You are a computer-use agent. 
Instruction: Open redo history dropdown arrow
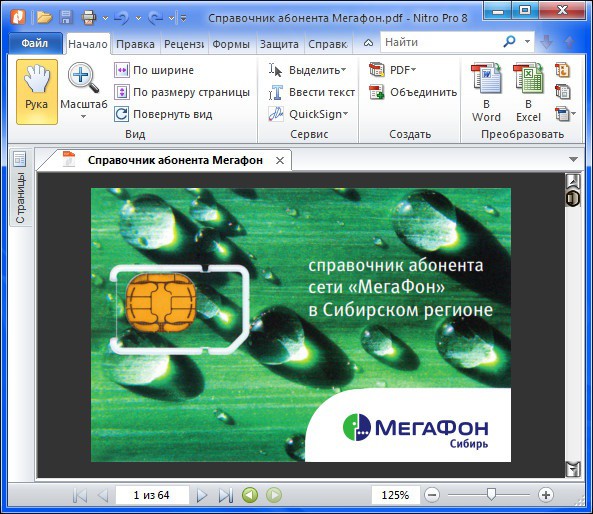pos(171,18)
